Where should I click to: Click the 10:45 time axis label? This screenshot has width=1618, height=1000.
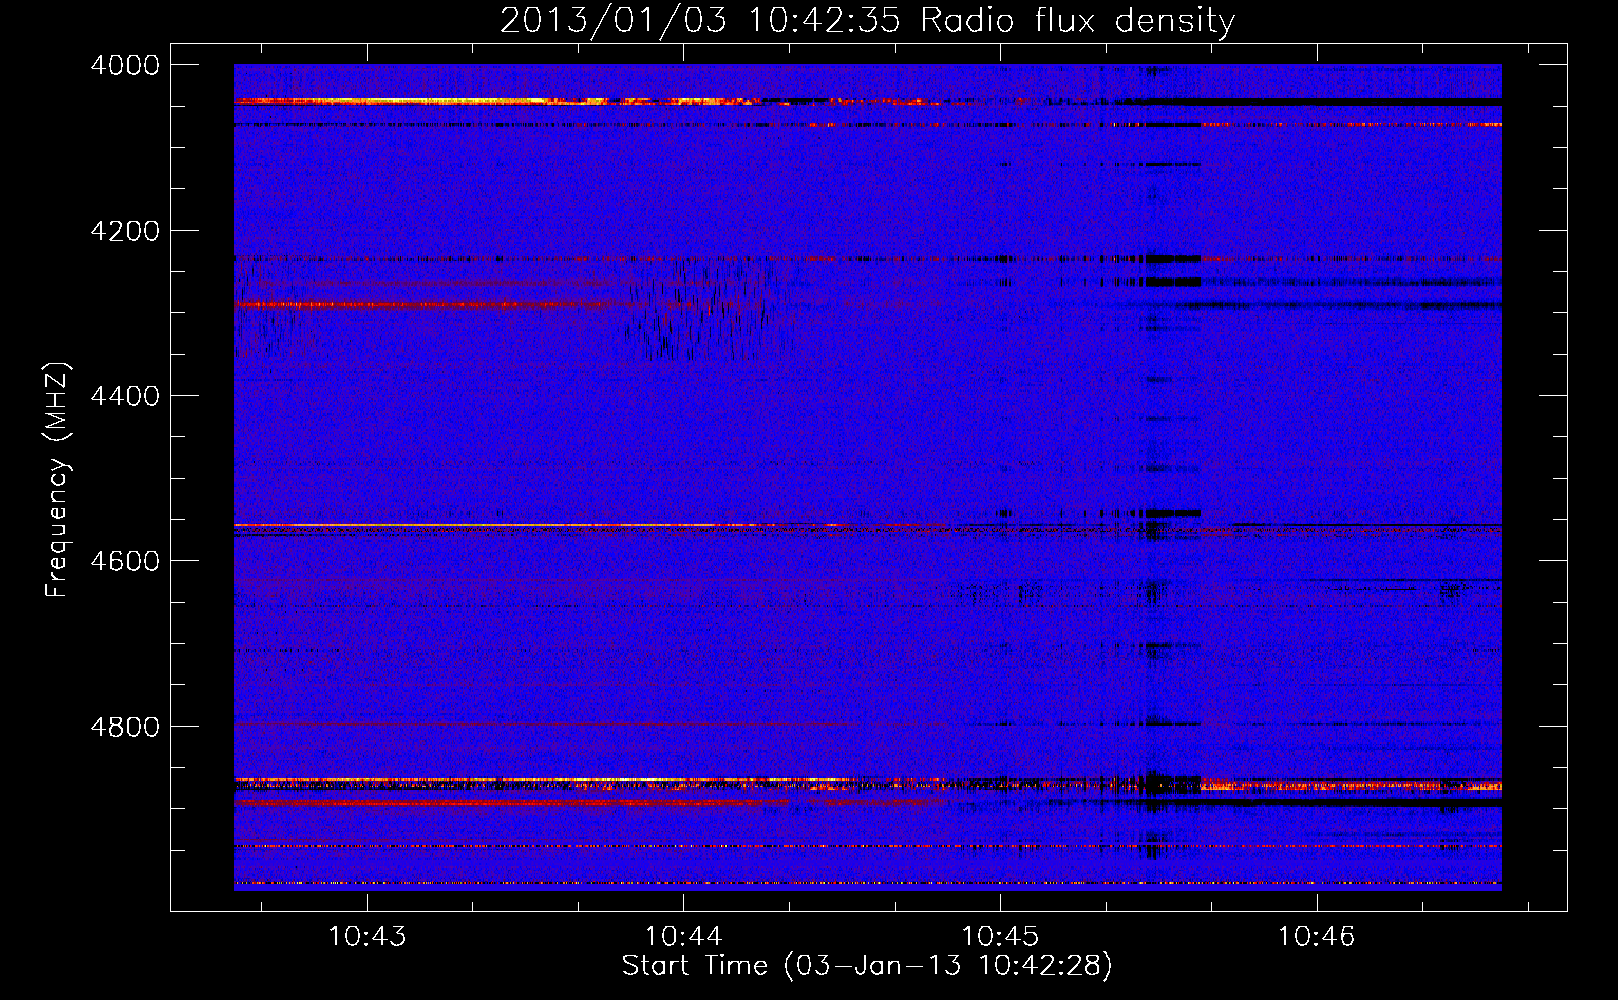(x=1000, y=936)
